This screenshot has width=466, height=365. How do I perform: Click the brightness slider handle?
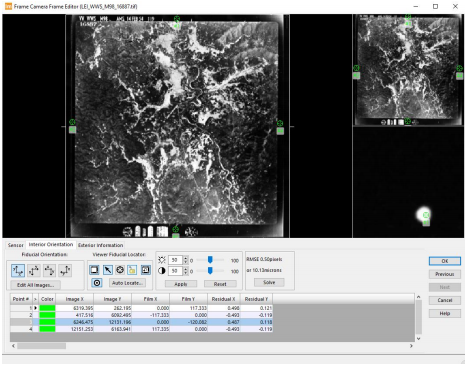pos(210,259)
